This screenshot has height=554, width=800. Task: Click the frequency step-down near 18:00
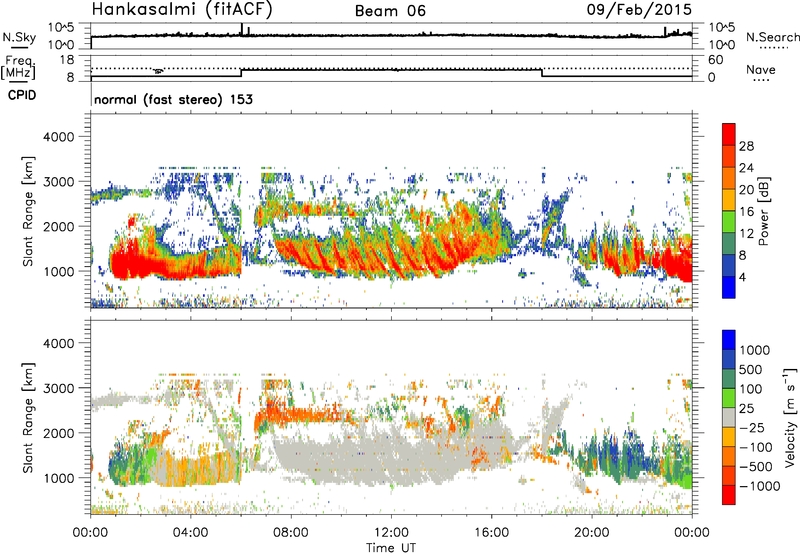(542, 73)
